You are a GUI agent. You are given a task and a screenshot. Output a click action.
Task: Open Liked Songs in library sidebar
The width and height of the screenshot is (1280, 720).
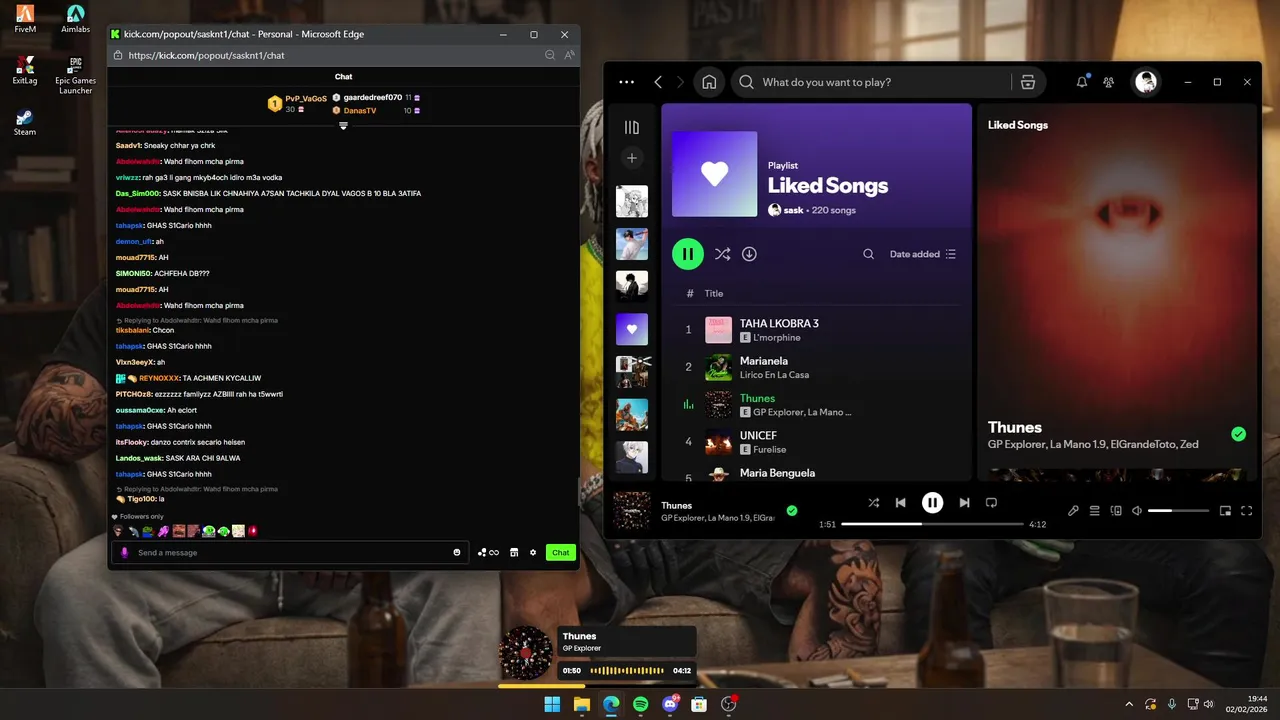(631, 329)
